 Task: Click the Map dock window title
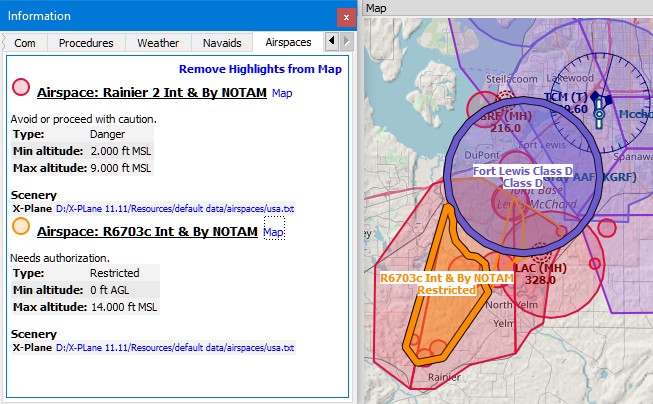(376, 8)
